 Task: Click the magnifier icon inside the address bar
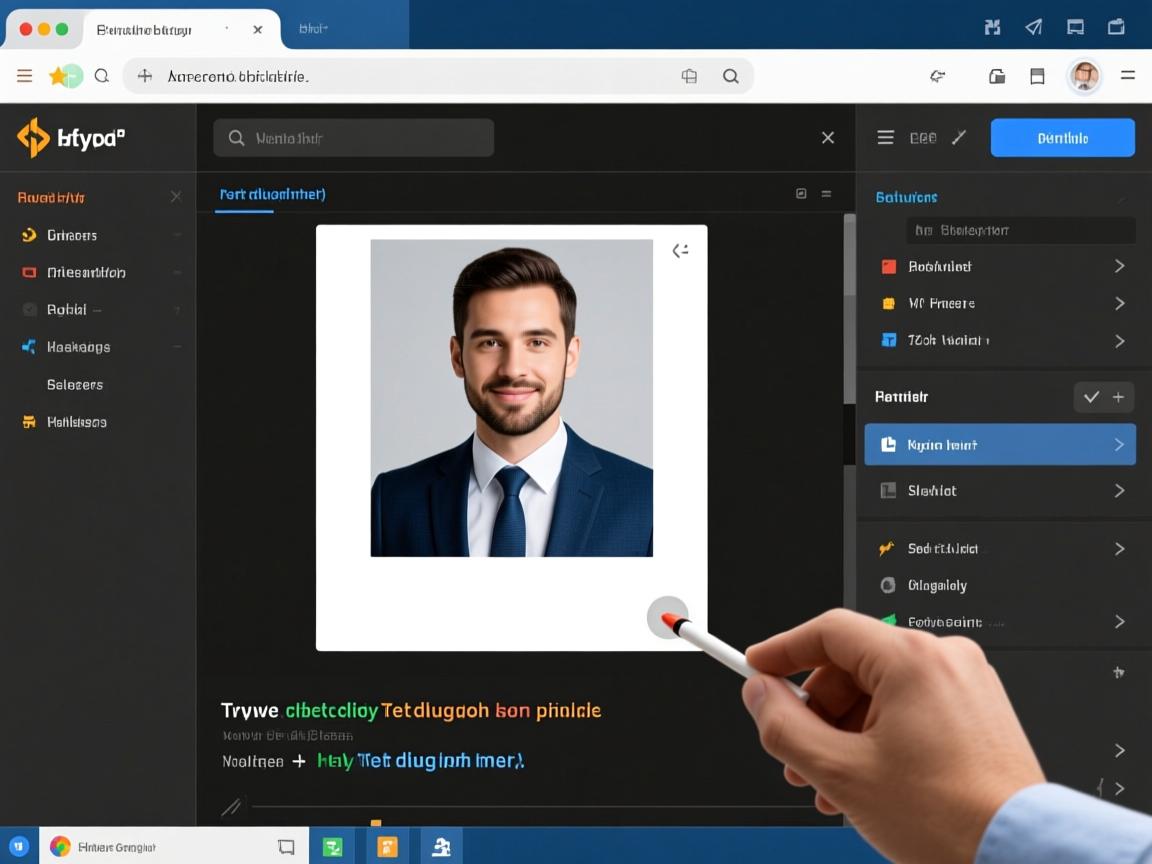pyautogui.click(x=731, y=76)
